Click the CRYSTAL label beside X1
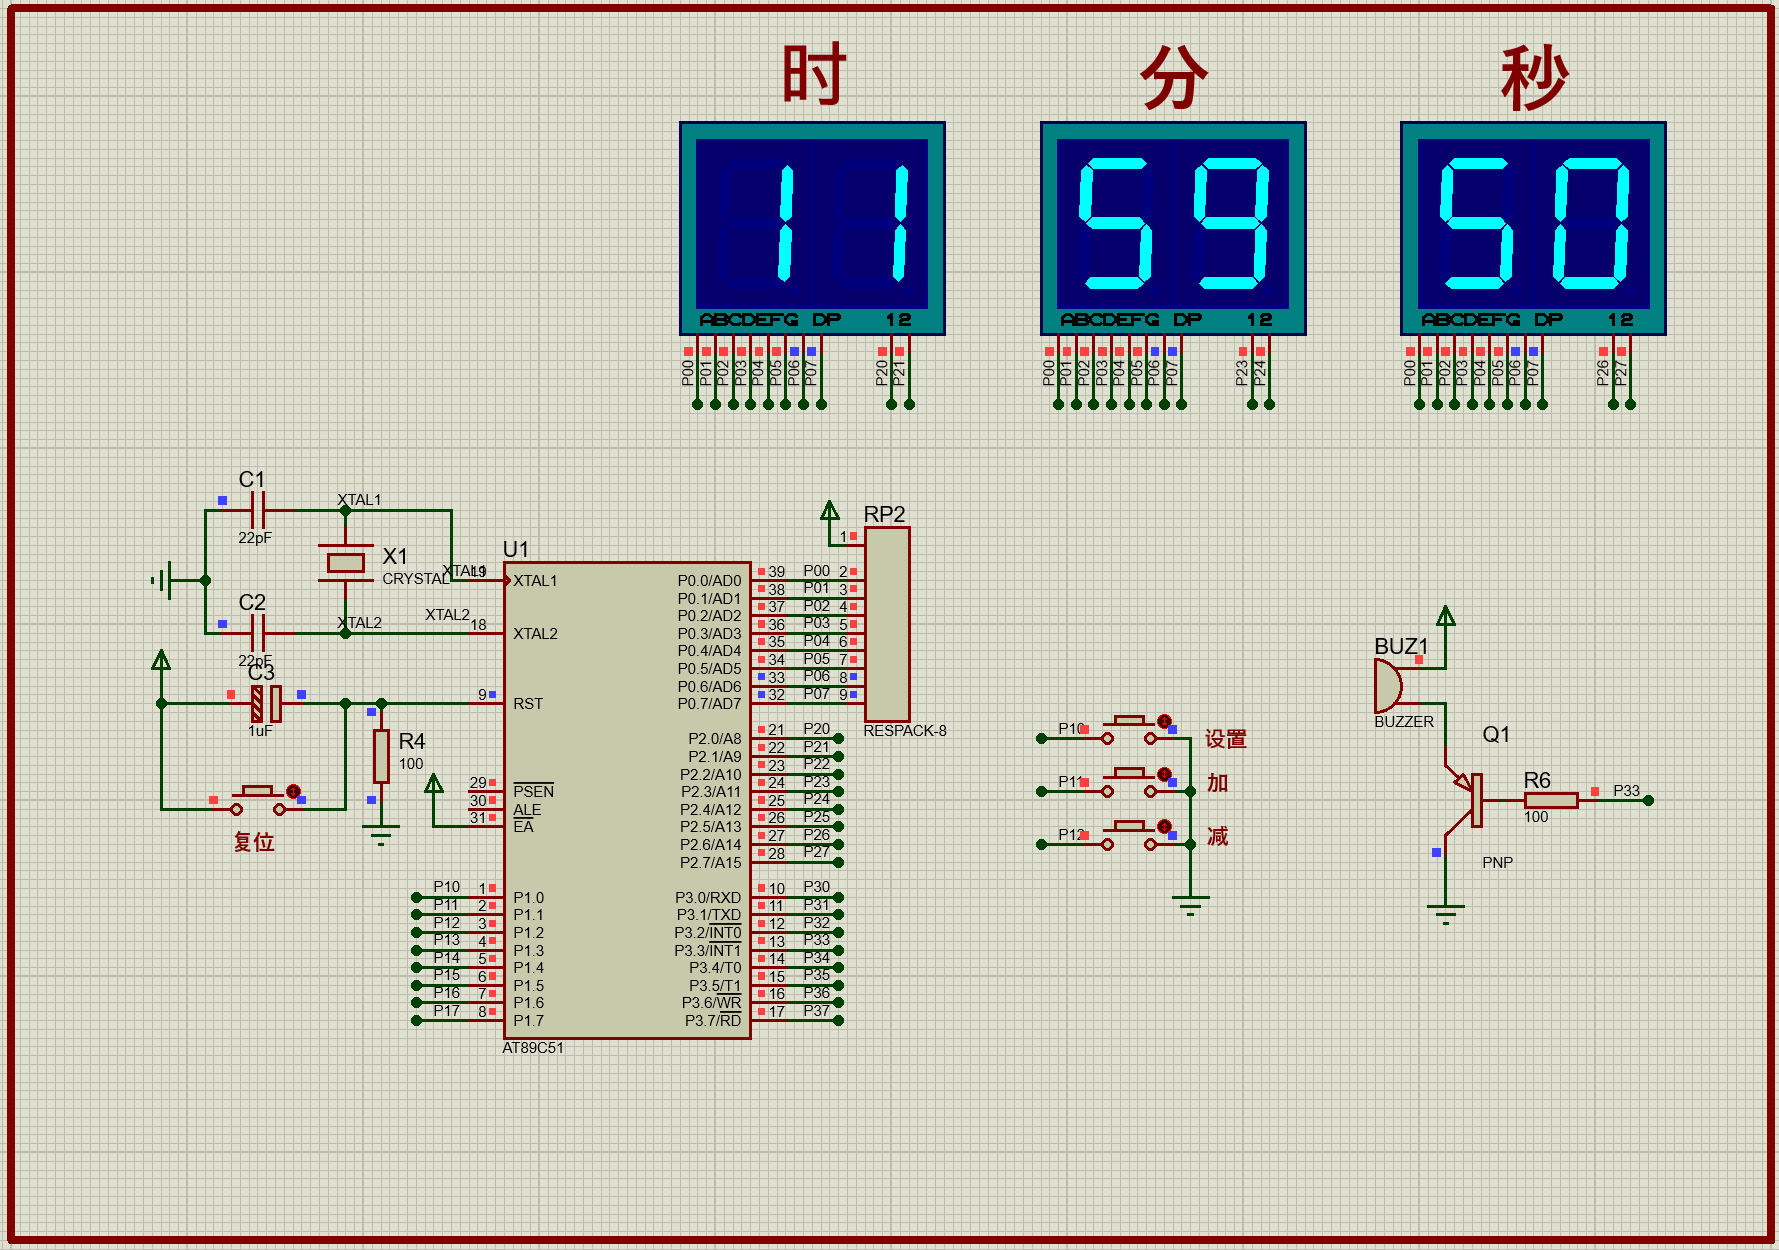This screenshot has height=1250, width=1779. pyautogui.click(x=416, y=579)
